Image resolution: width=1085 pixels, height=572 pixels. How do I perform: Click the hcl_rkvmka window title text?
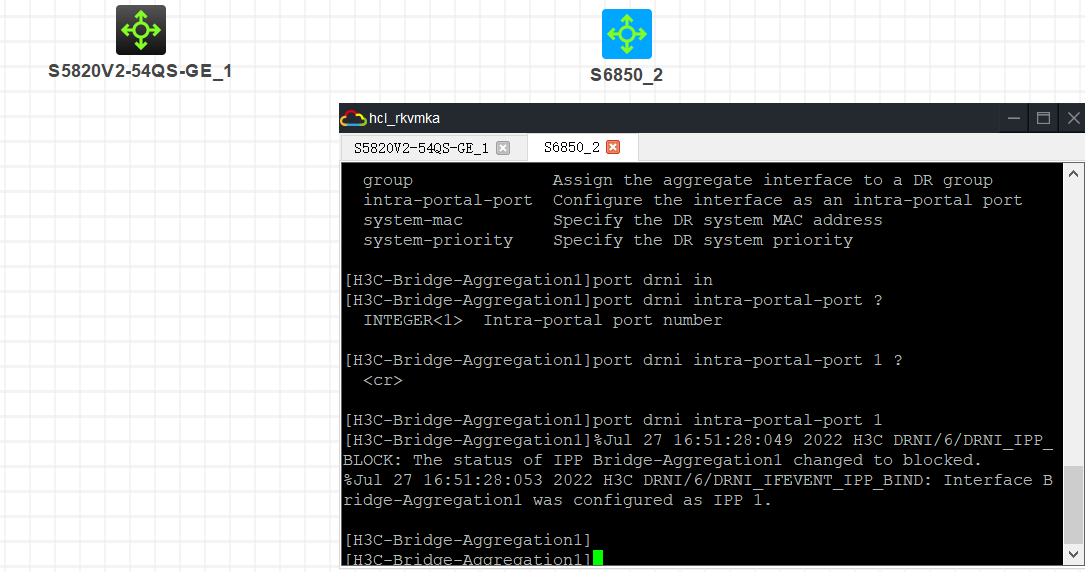coord(404,118)
